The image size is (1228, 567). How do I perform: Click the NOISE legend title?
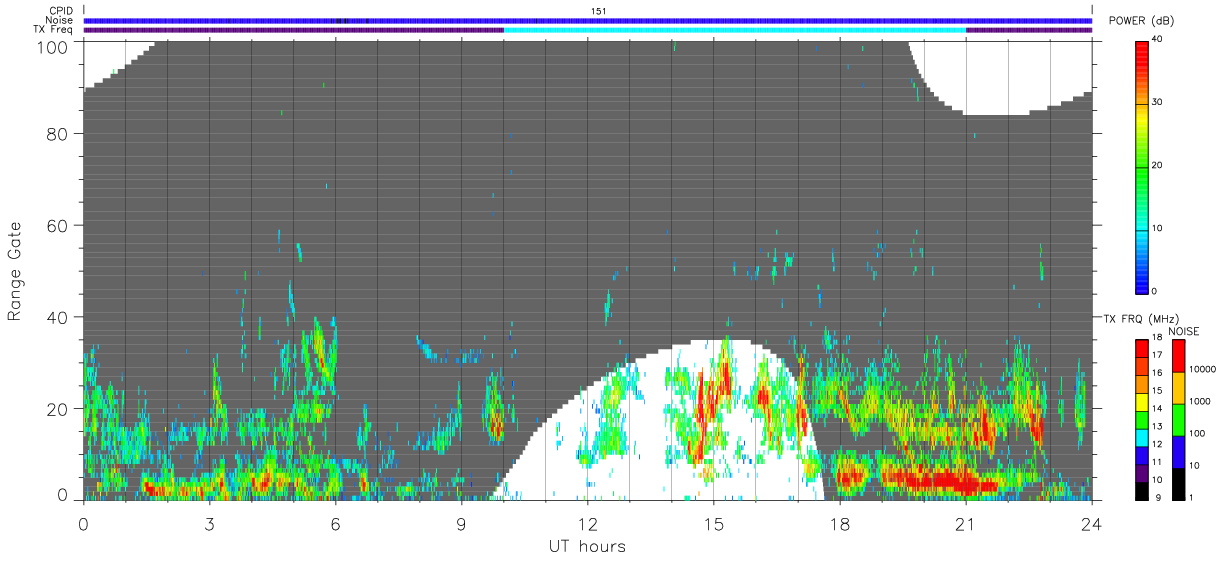pyautogui.click(x=1183, y=331)
